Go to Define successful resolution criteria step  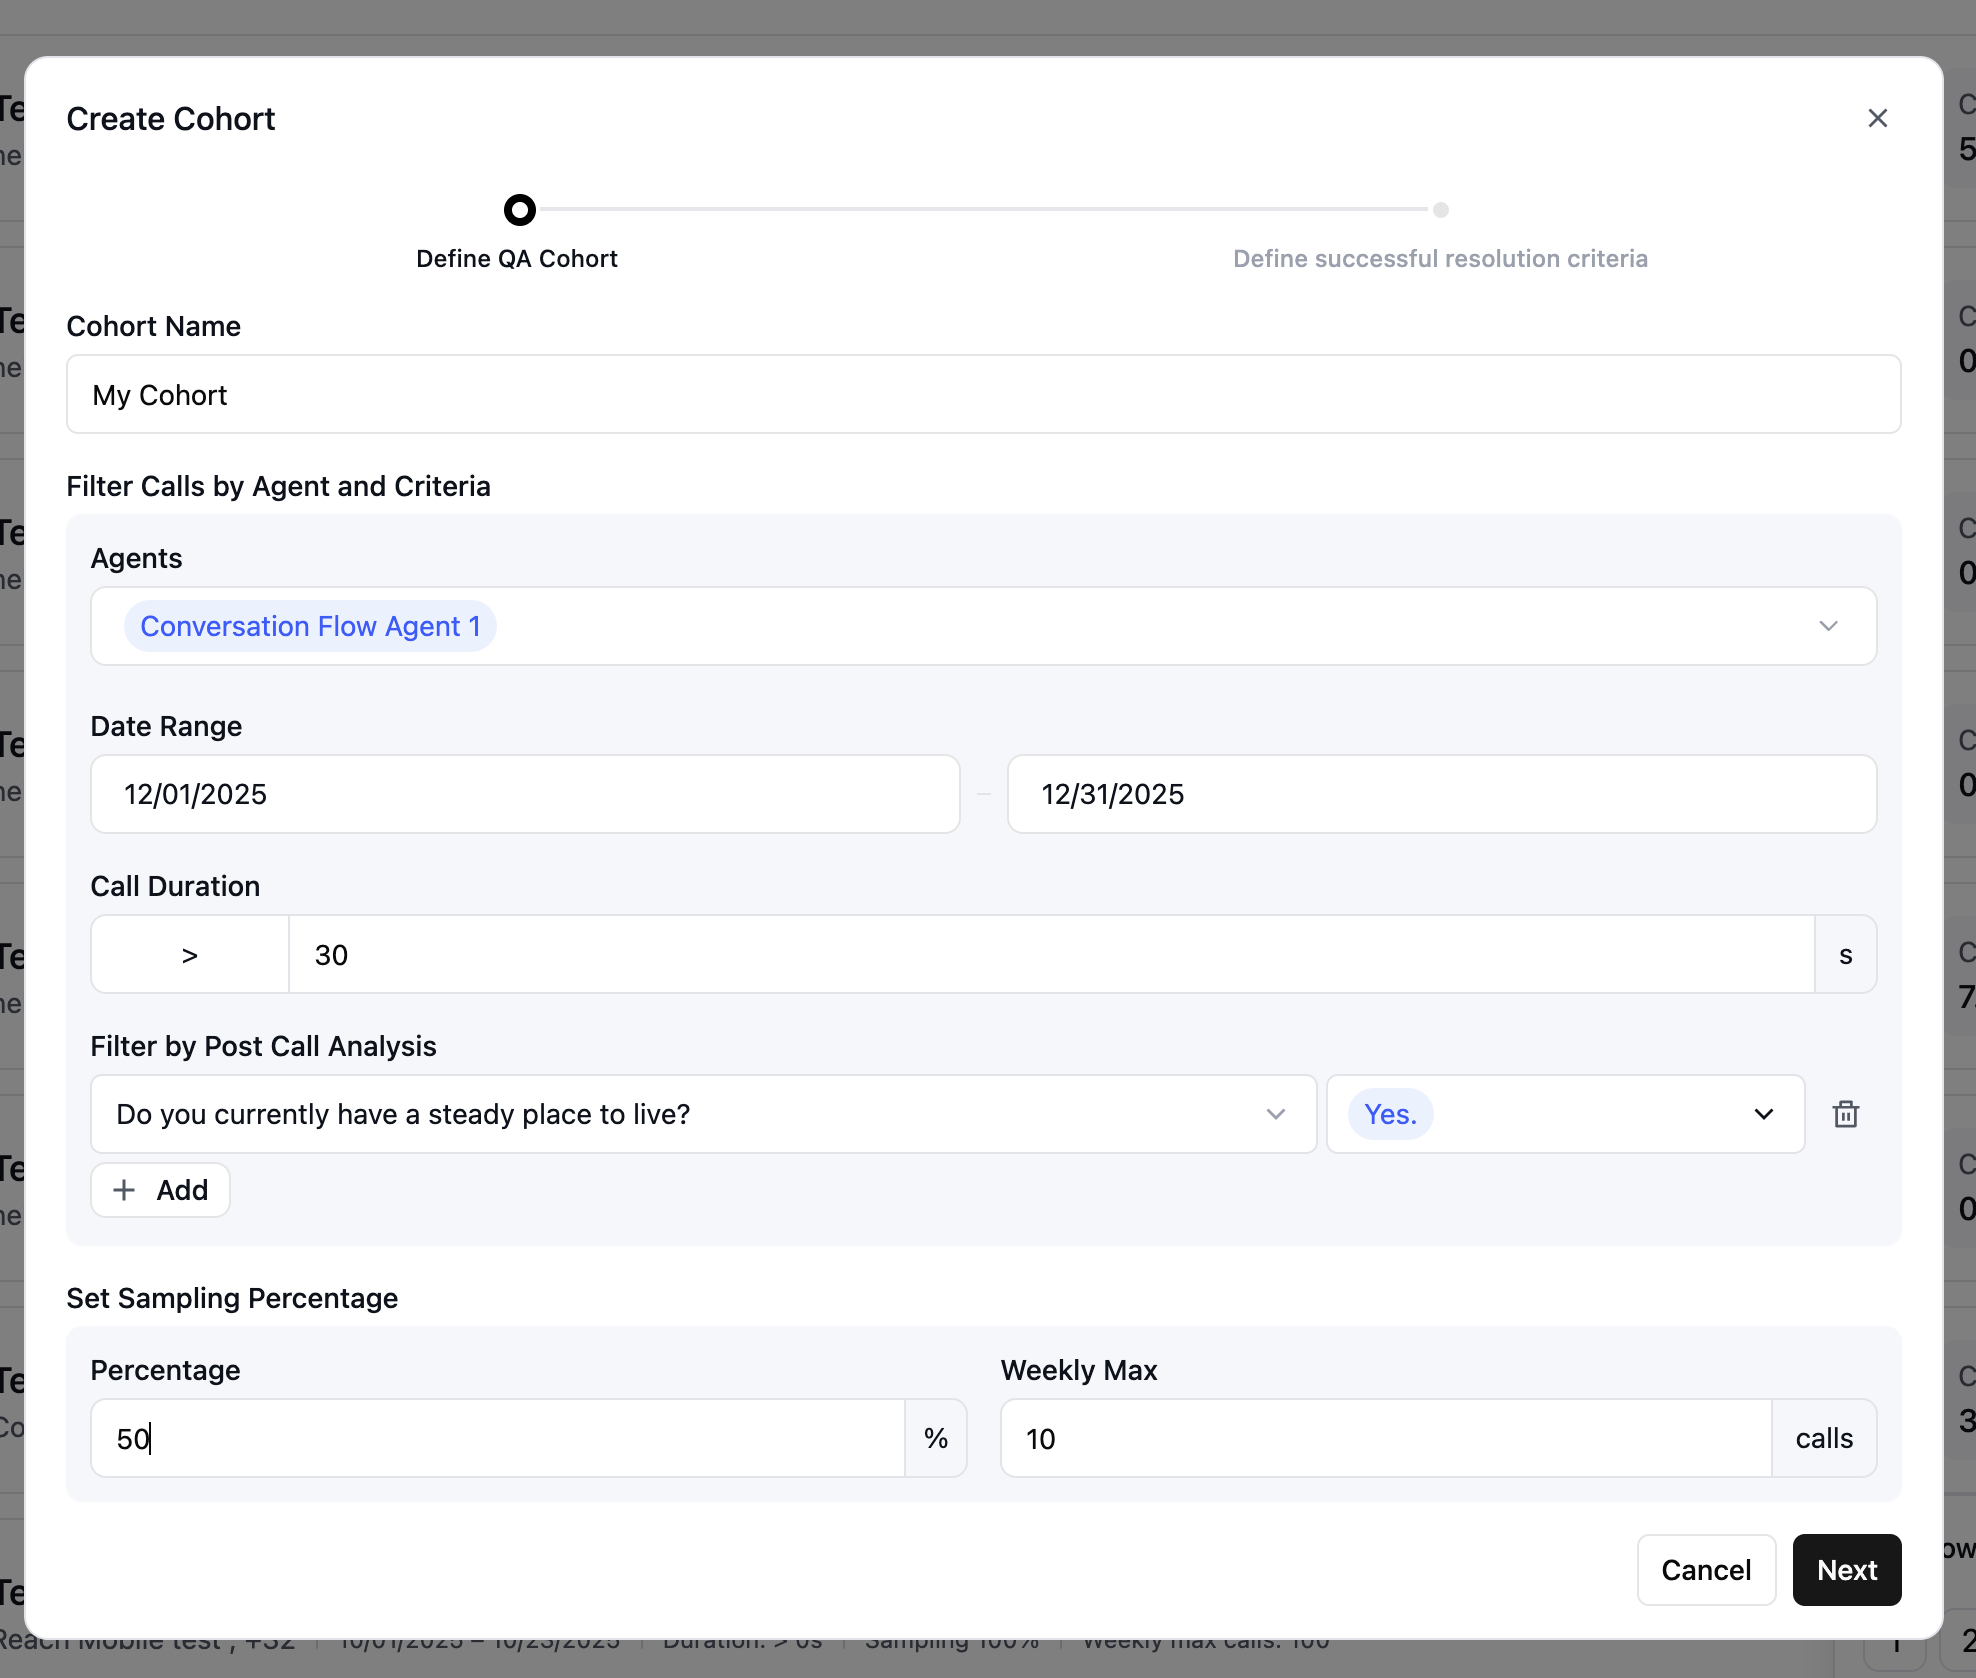pyautogui.click(x=1439, y=258)
